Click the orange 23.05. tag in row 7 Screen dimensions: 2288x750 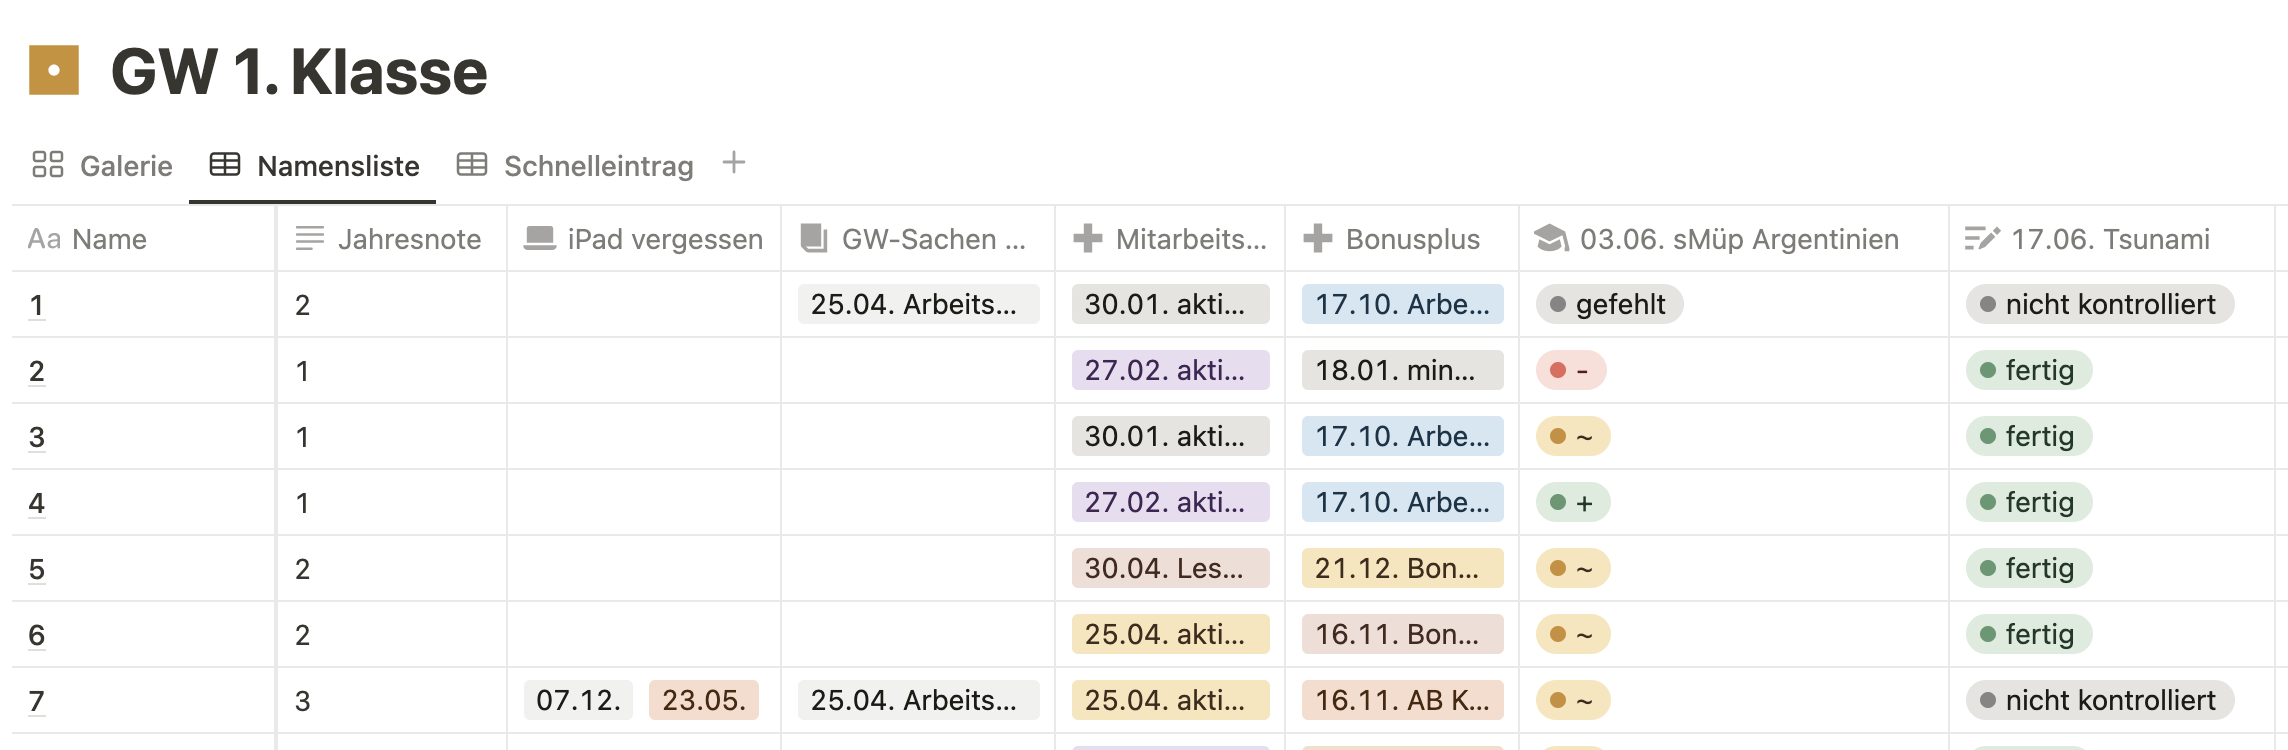coord(703,700)
